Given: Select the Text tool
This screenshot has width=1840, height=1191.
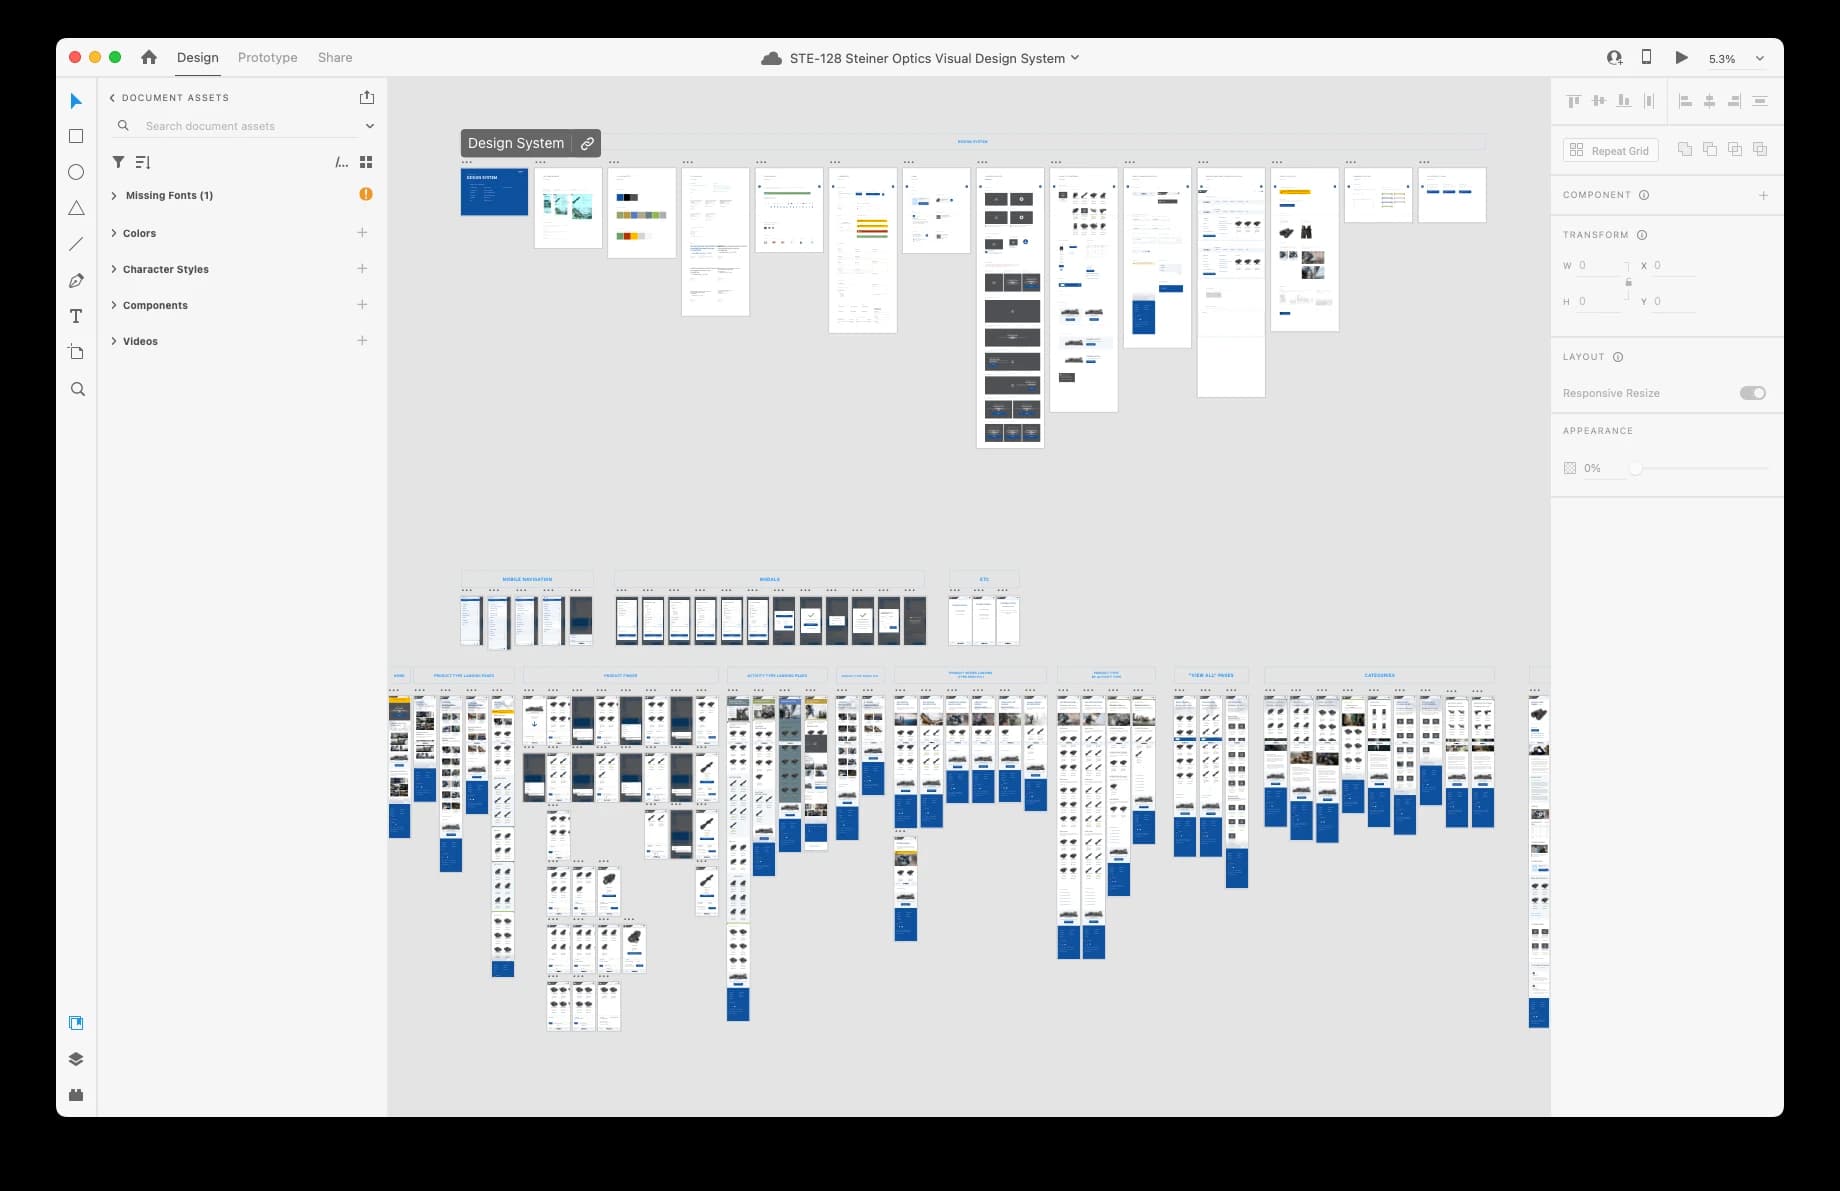Looking at the screenshot, I should pyautogui.click(x=76, y=317).
